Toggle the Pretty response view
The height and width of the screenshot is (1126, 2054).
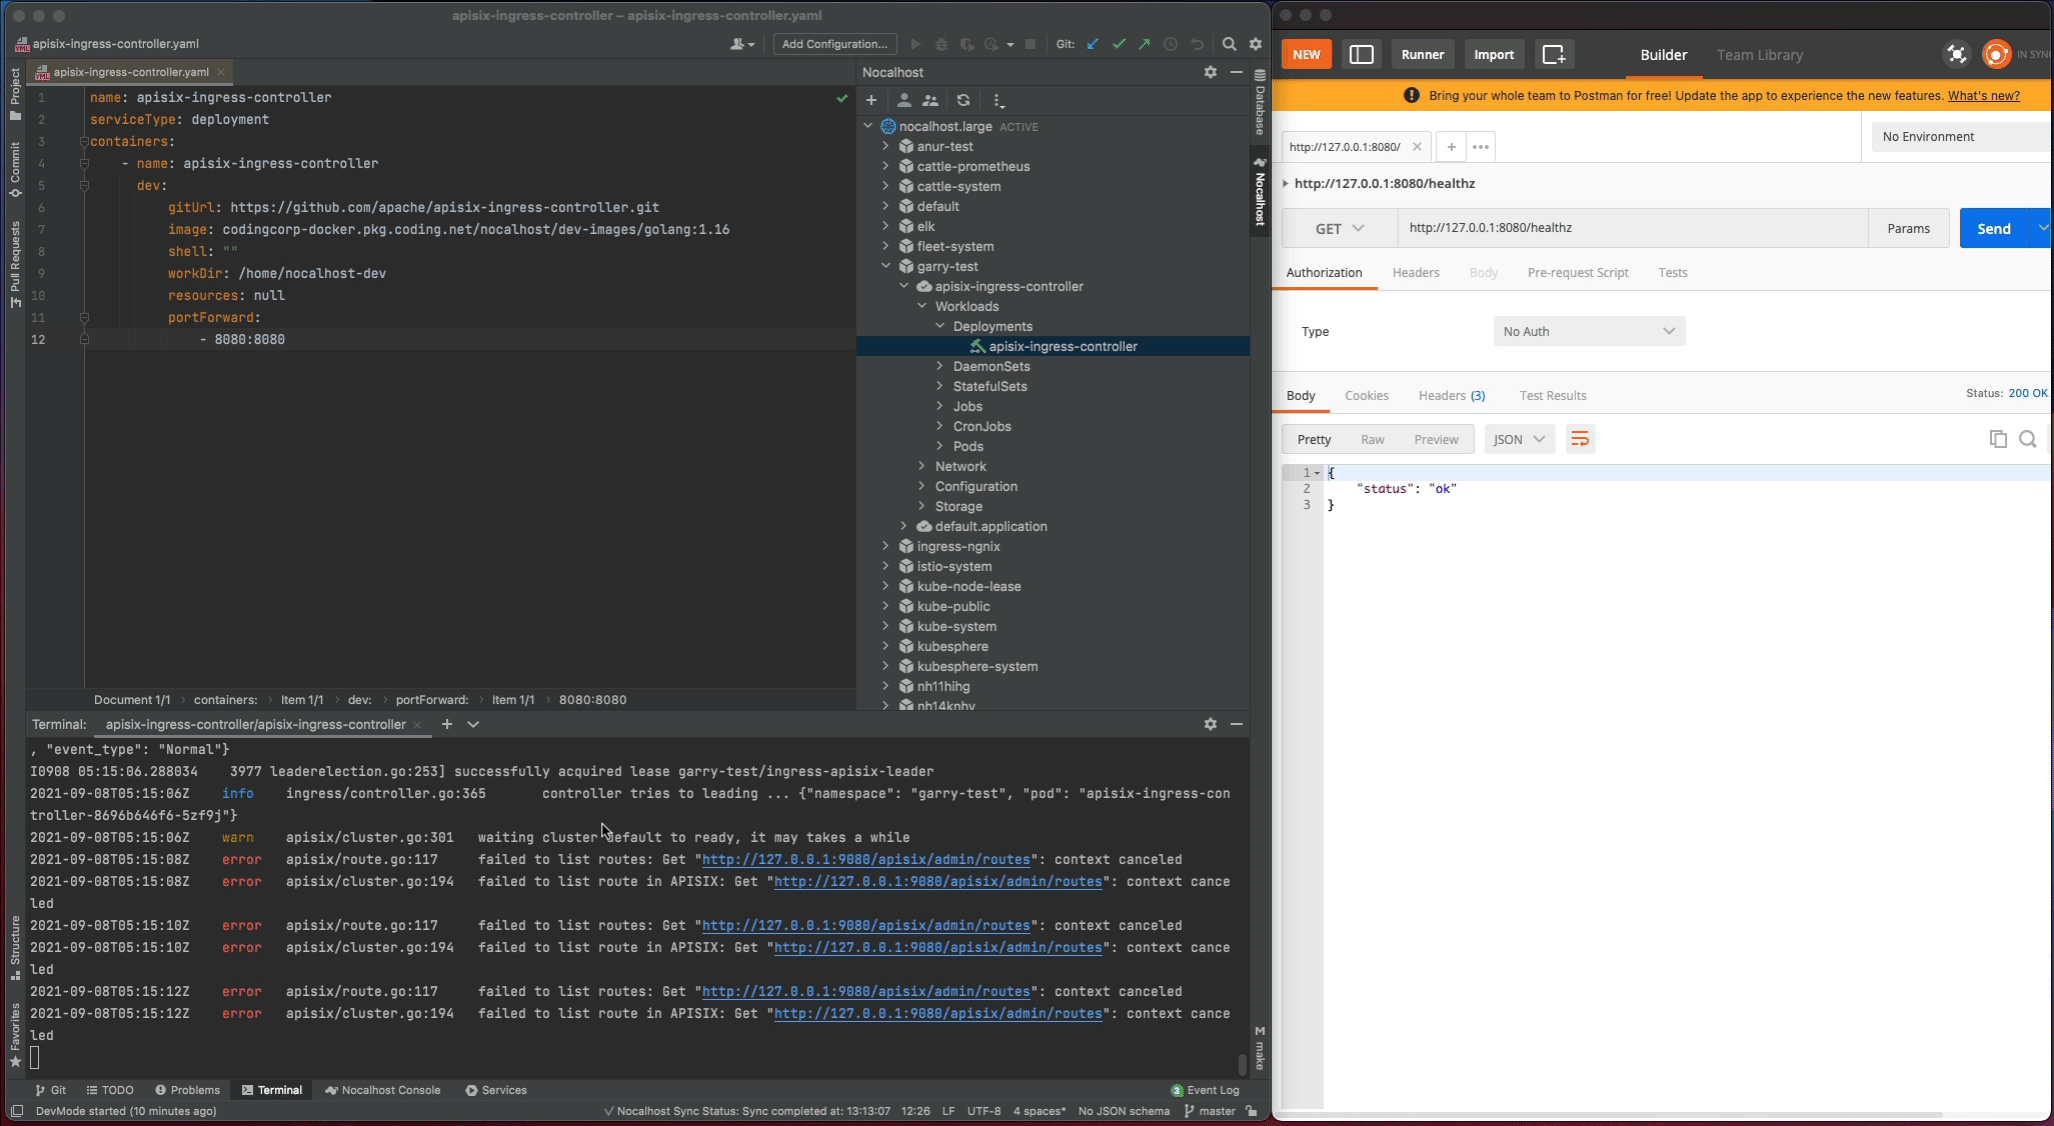tap(1313, 438)
